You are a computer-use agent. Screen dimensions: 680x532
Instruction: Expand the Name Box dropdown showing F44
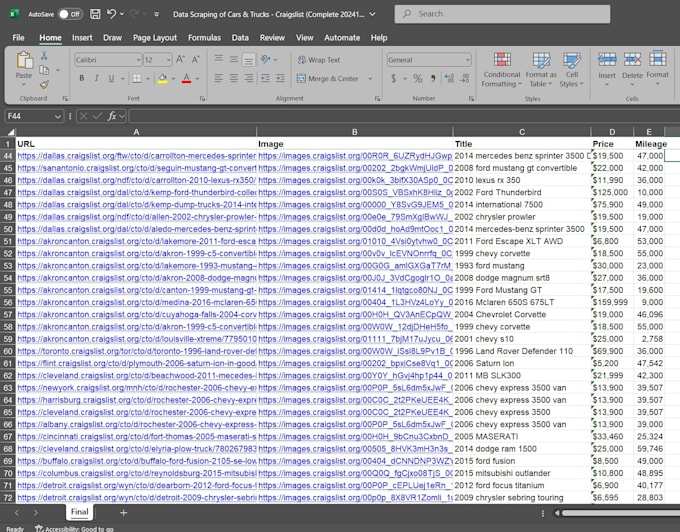57,116
